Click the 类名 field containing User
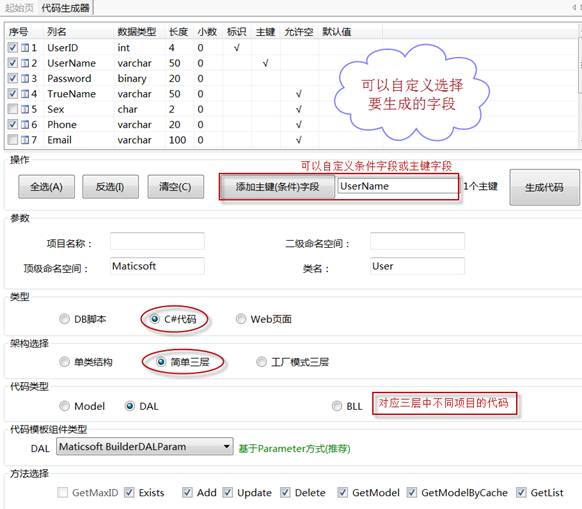Viewport: 582px width, 509px height. (417, 266)
